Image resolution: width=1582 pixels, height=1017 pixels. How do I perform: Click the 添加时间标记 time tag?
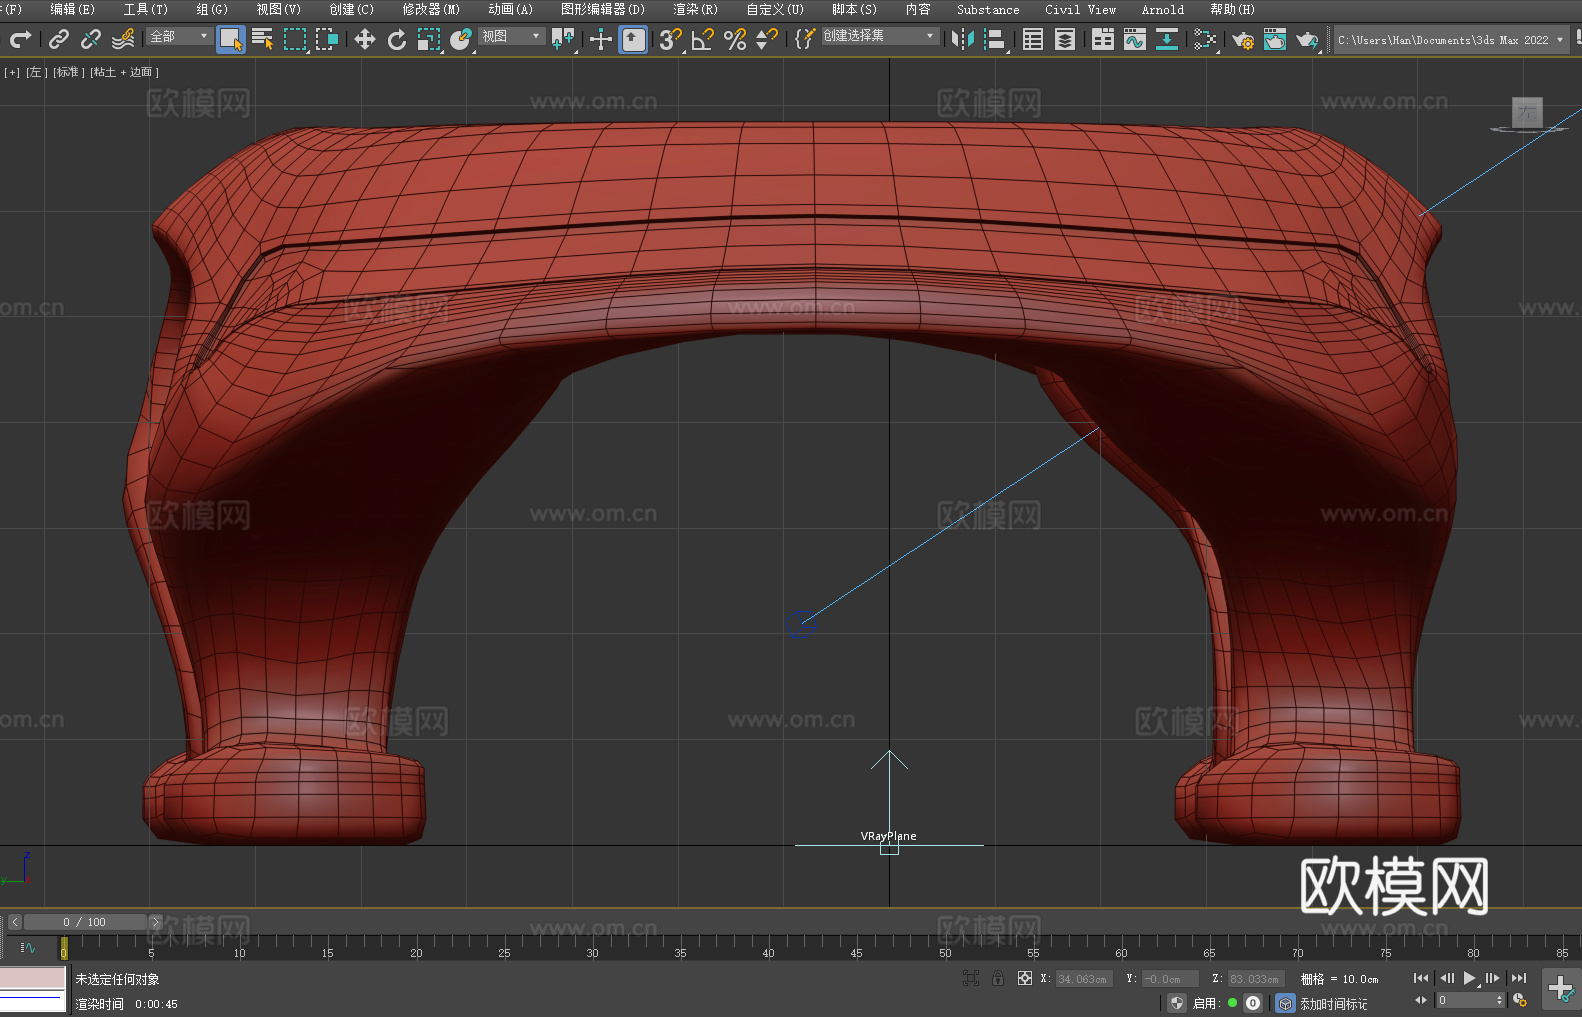click(1334, 1003)
